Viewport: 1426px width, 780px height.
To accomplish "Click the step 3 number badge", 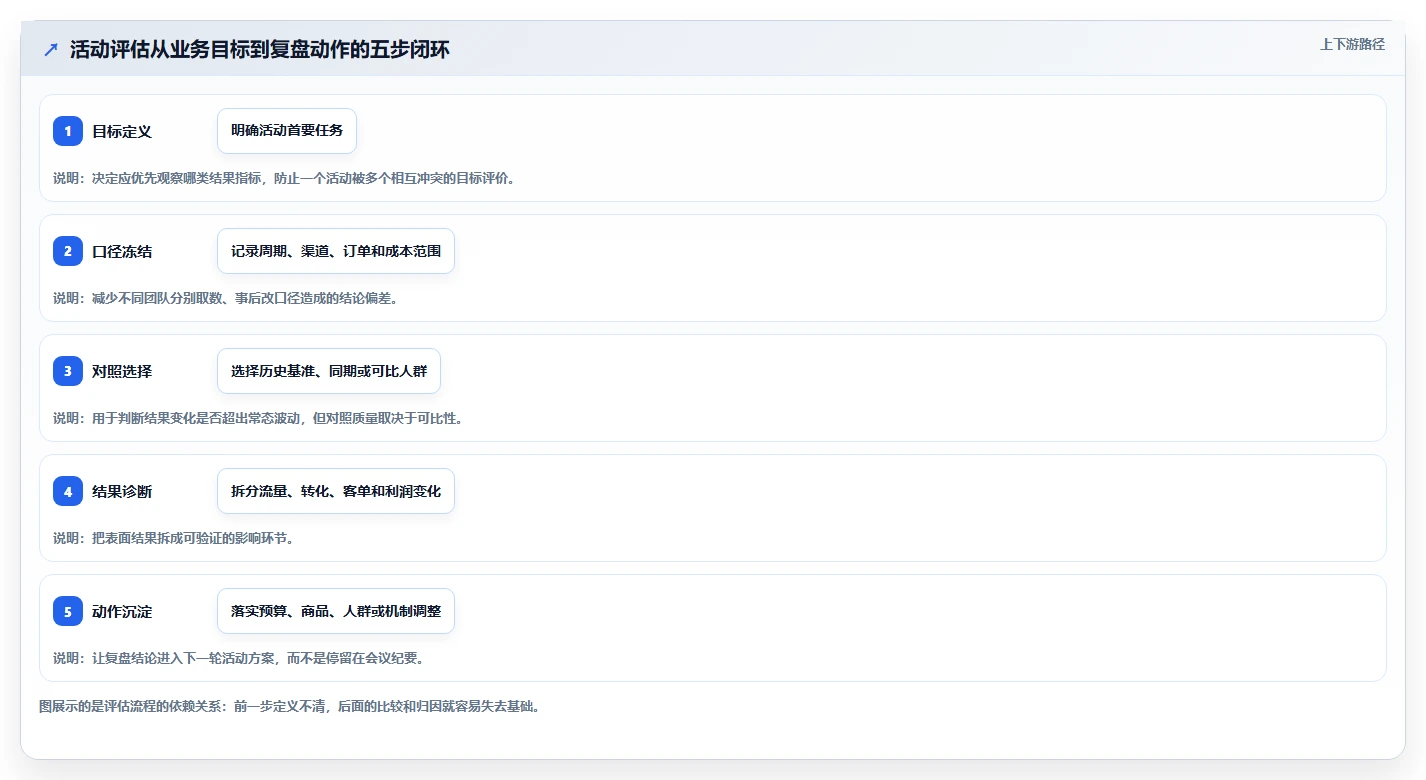I will pyautogui.click(x=68, y=371).
